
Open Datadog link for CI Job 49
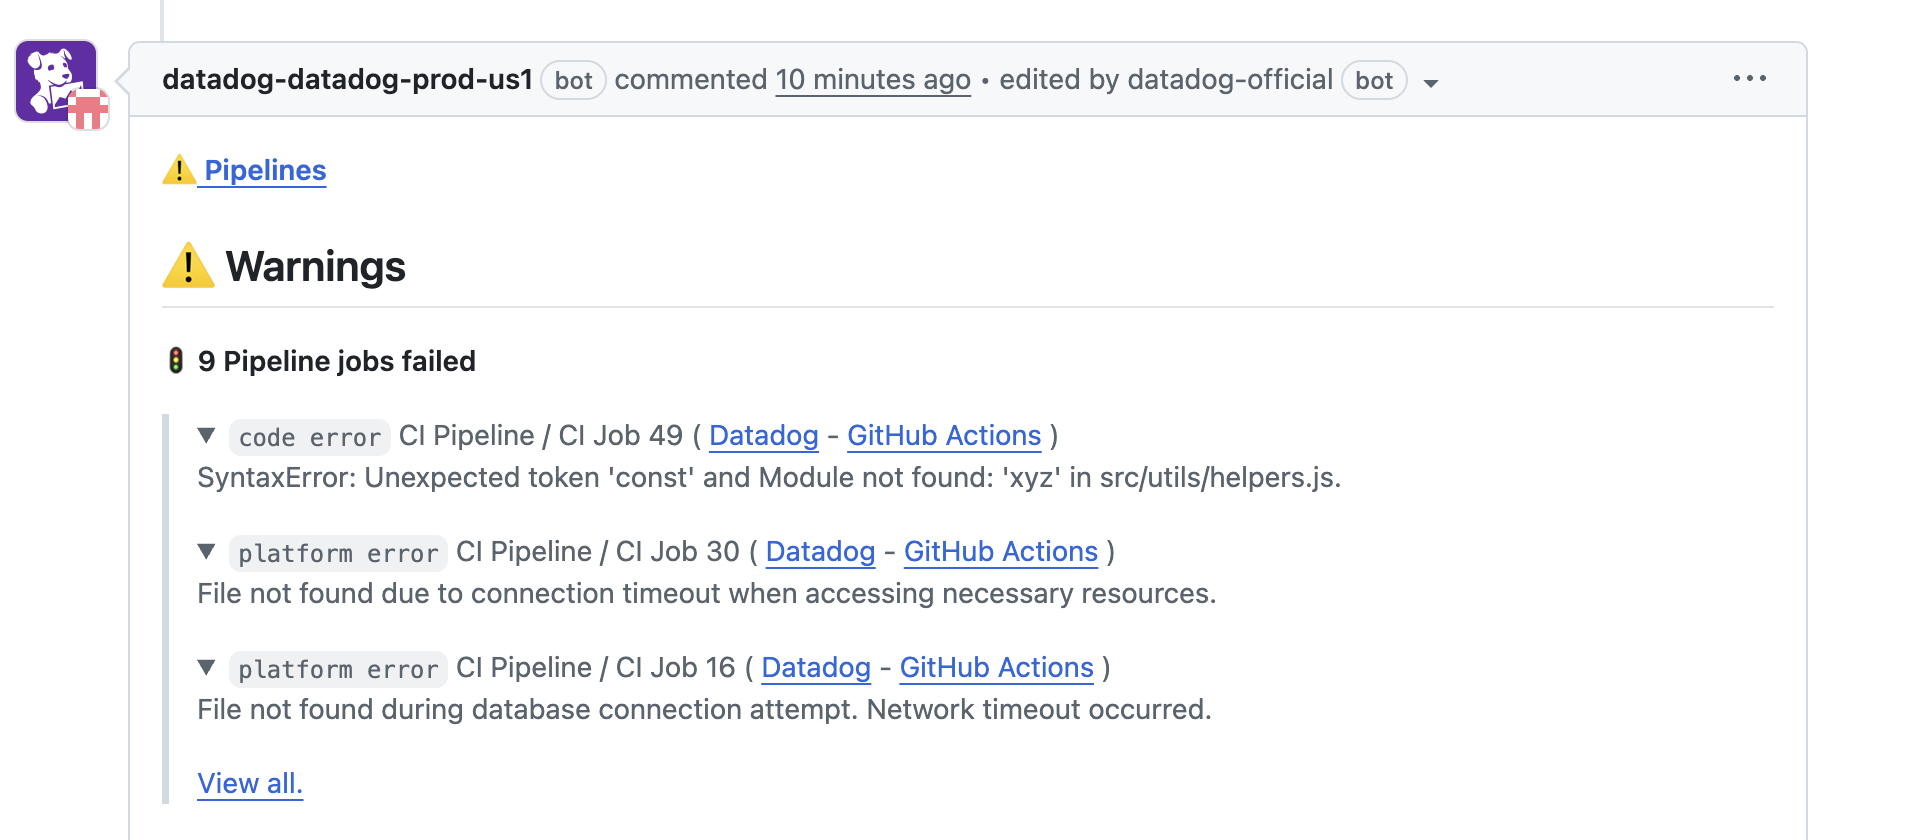764,436
